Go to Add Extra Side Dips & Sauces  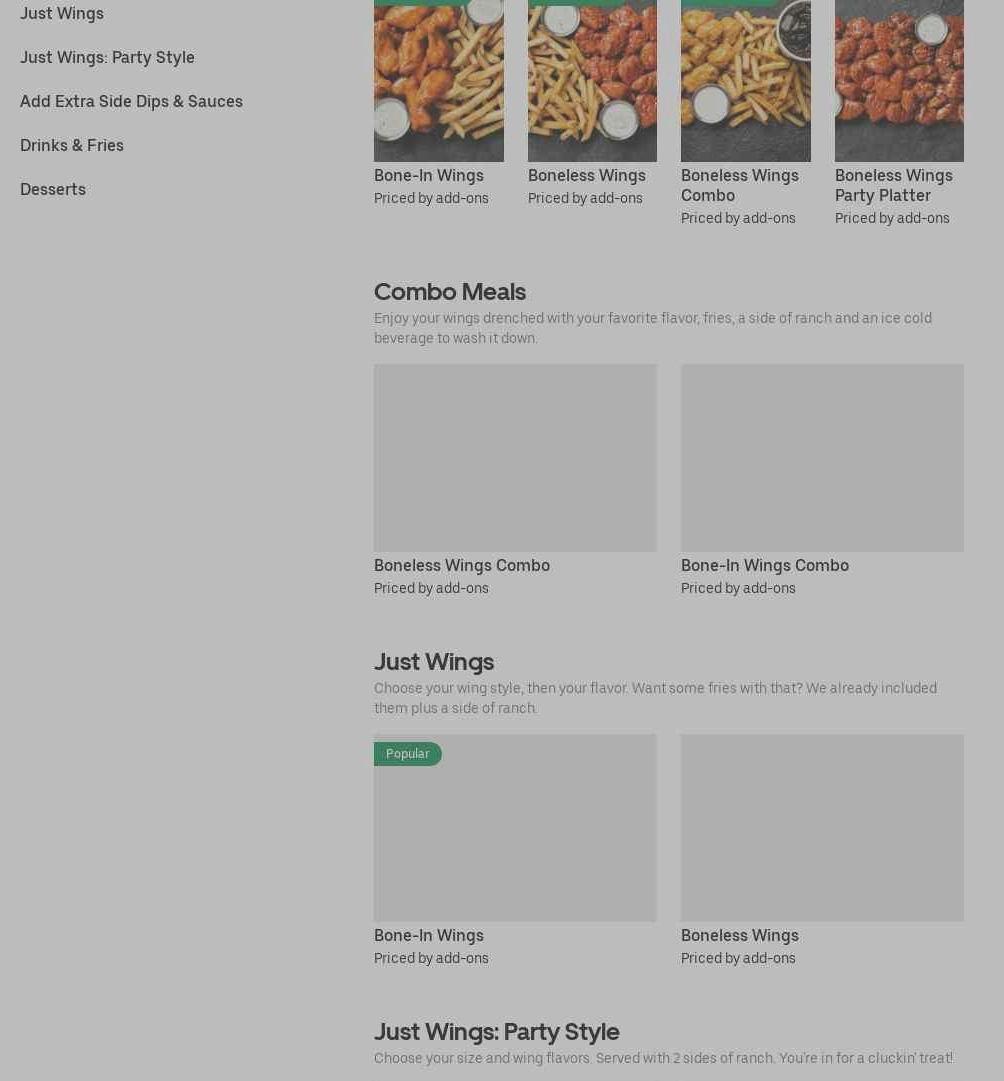131,101
